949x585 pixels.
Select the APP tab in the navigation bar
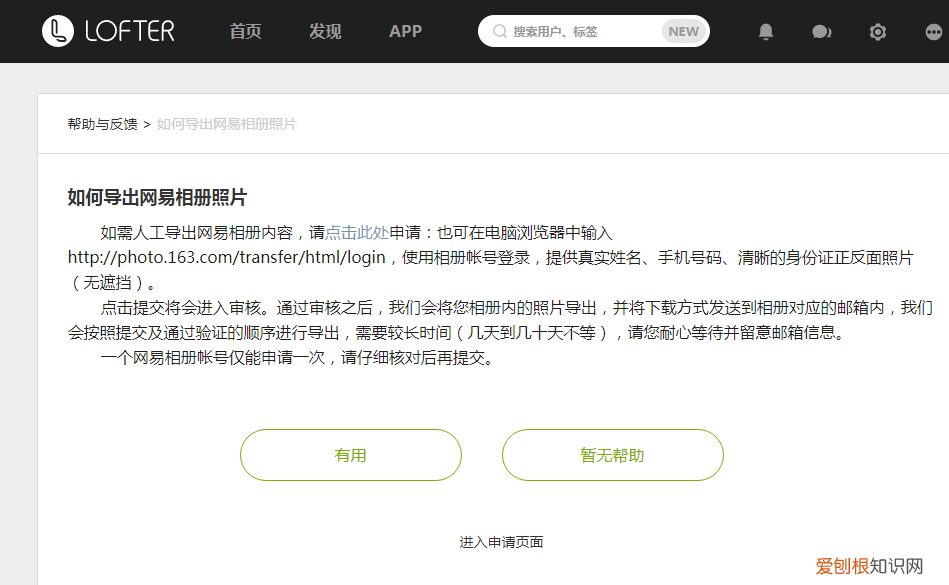coord(405,31)
